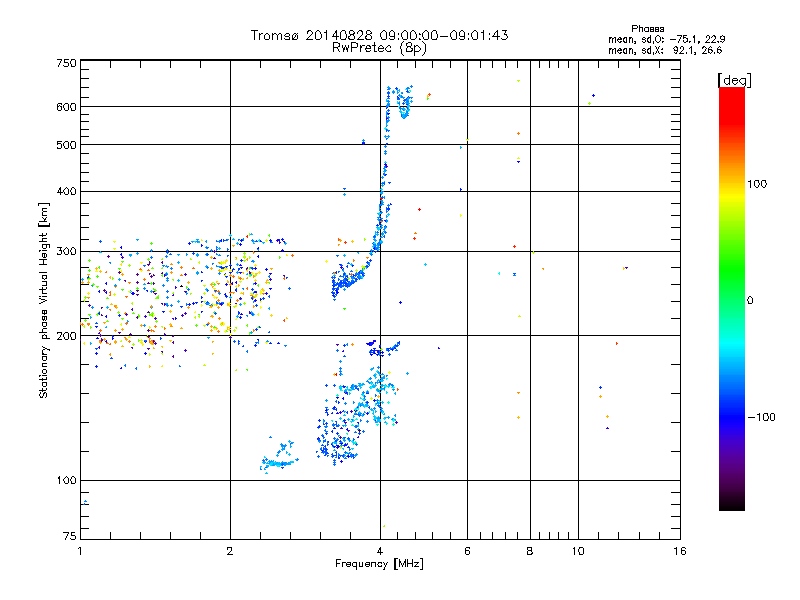Click the '500' height axis tick label
The height and width of the screenshot is (600, 800).
pyautogui.click(x=66, y=145)
